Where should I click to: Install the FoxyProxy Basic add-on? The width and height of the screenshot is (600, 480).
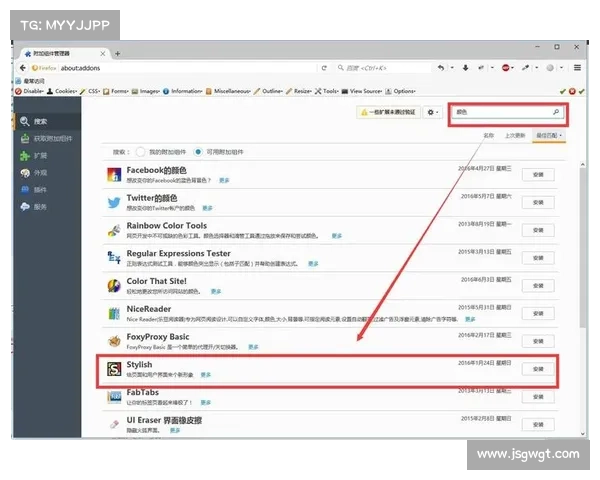[538, 341]
